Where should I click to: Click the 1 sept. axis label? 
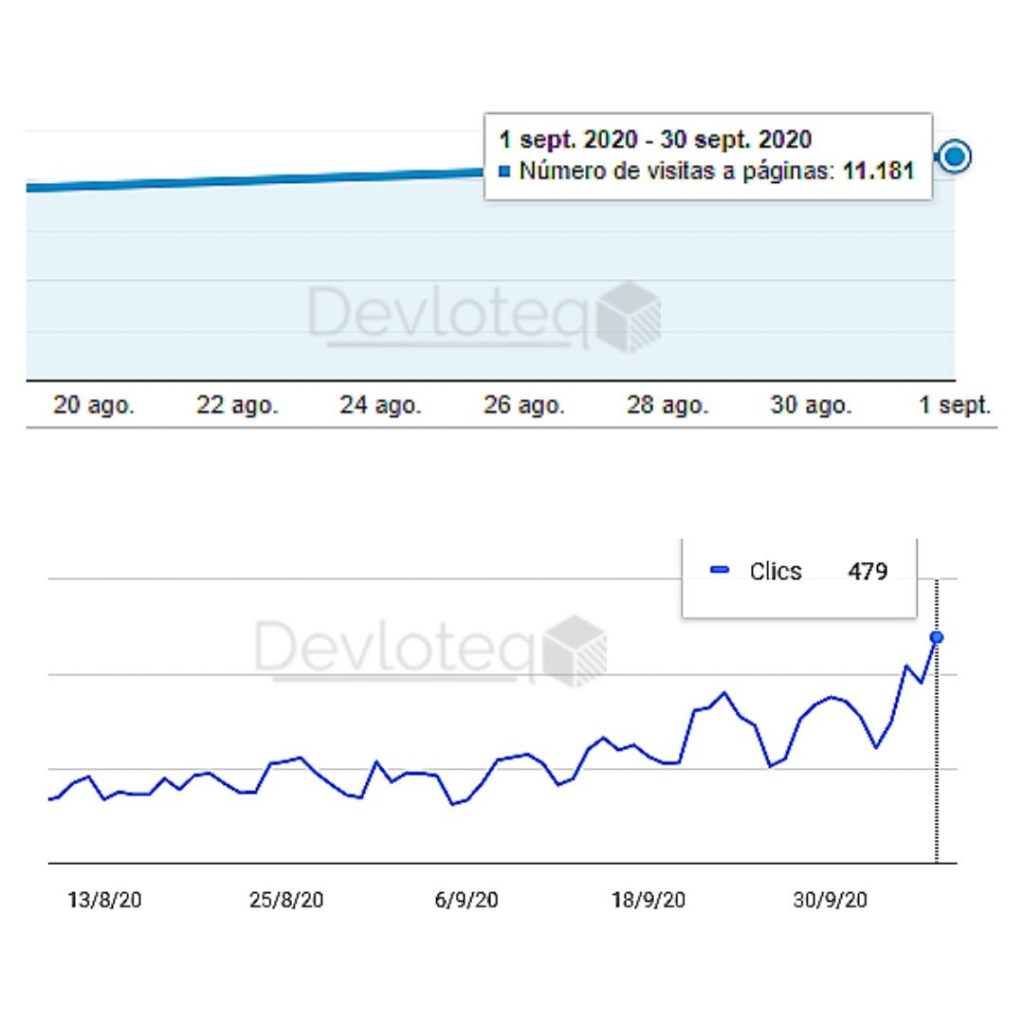[955, 407]
